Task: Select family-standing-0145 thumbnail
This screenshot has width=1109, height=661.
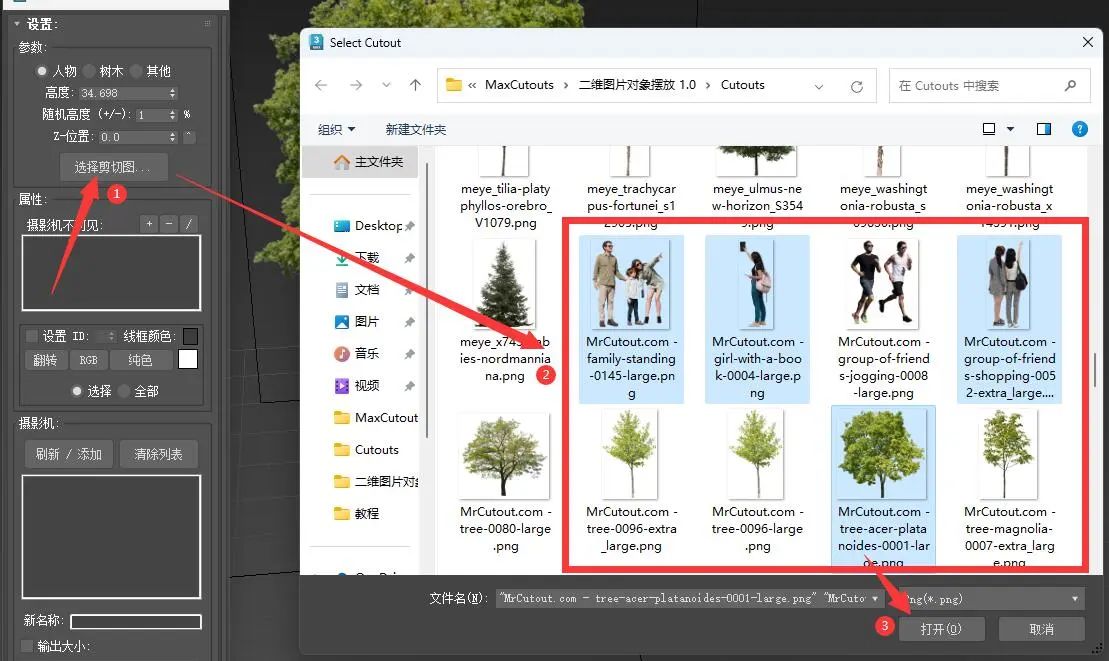Action: (x=631, y=283)
